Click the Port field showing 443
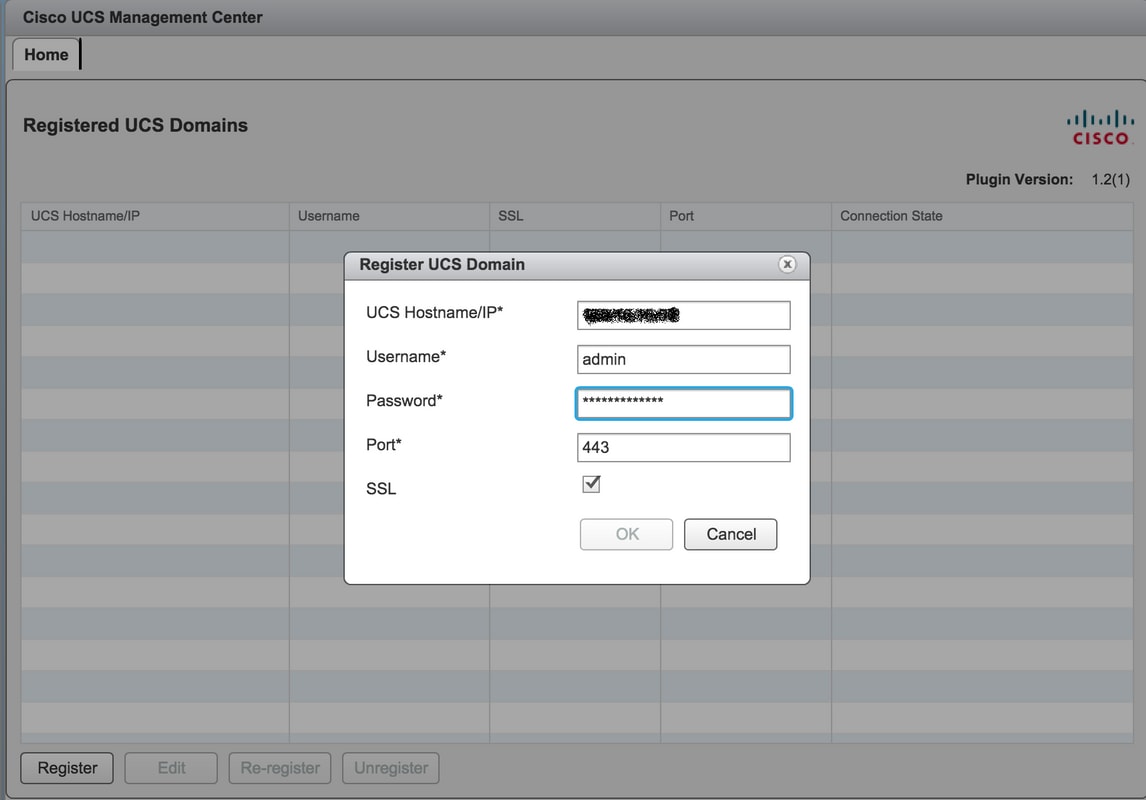This screenshot has width=1146, height=800. tap(683, 447)
